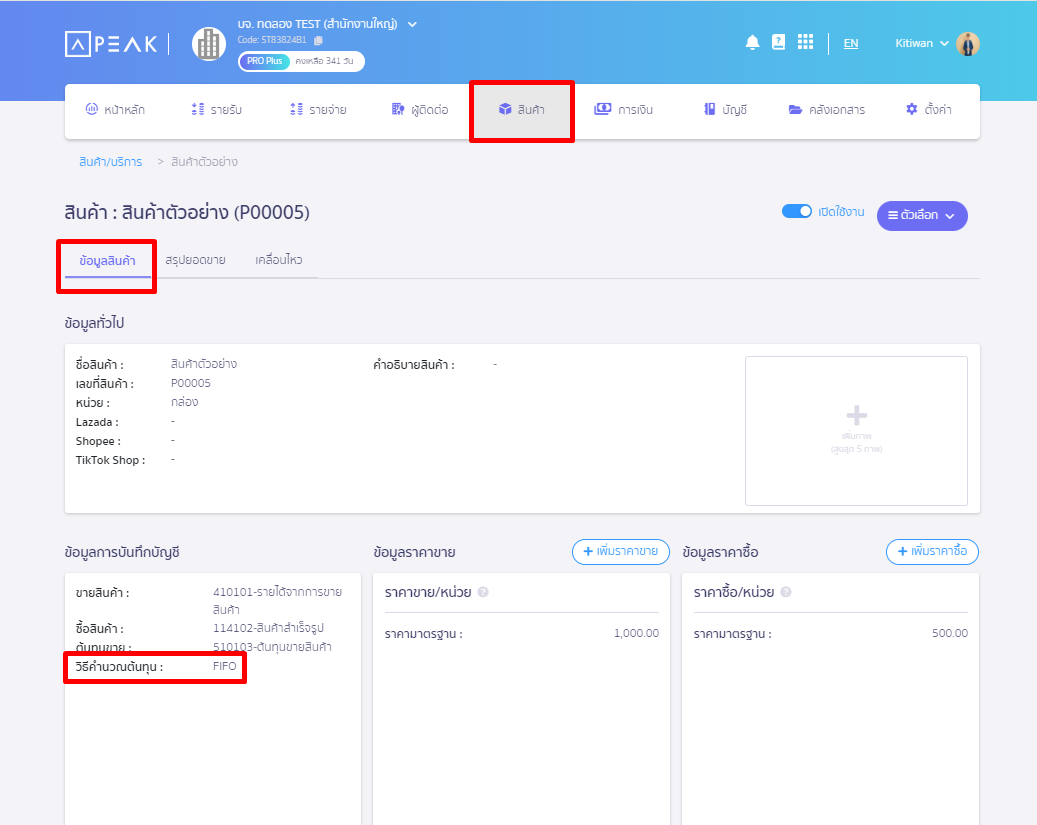Viewport: 1037px width, 825px height.
Task: Open the help guide book icon
Action: click(x=778, y=43)
